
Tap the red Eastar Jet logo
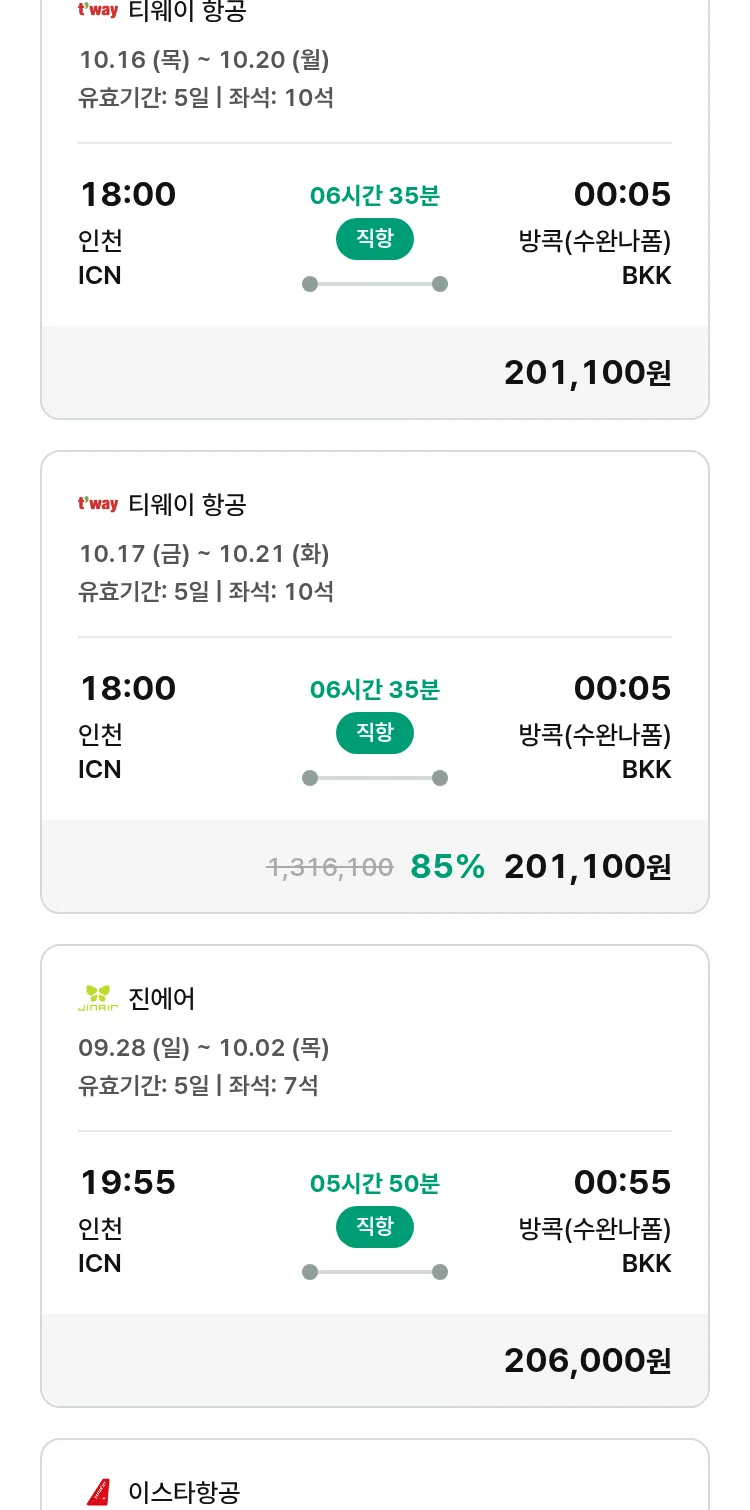click(98, 1492)
